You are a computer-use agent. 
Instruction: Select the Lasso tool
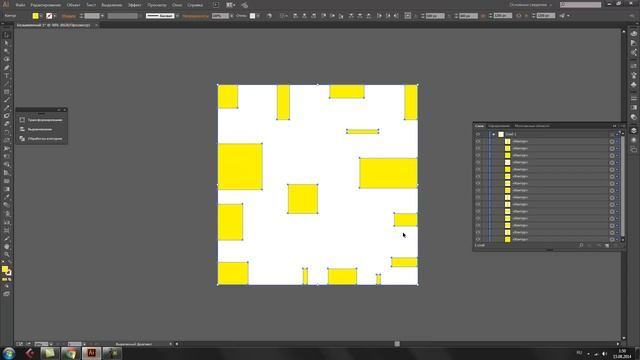7,60
